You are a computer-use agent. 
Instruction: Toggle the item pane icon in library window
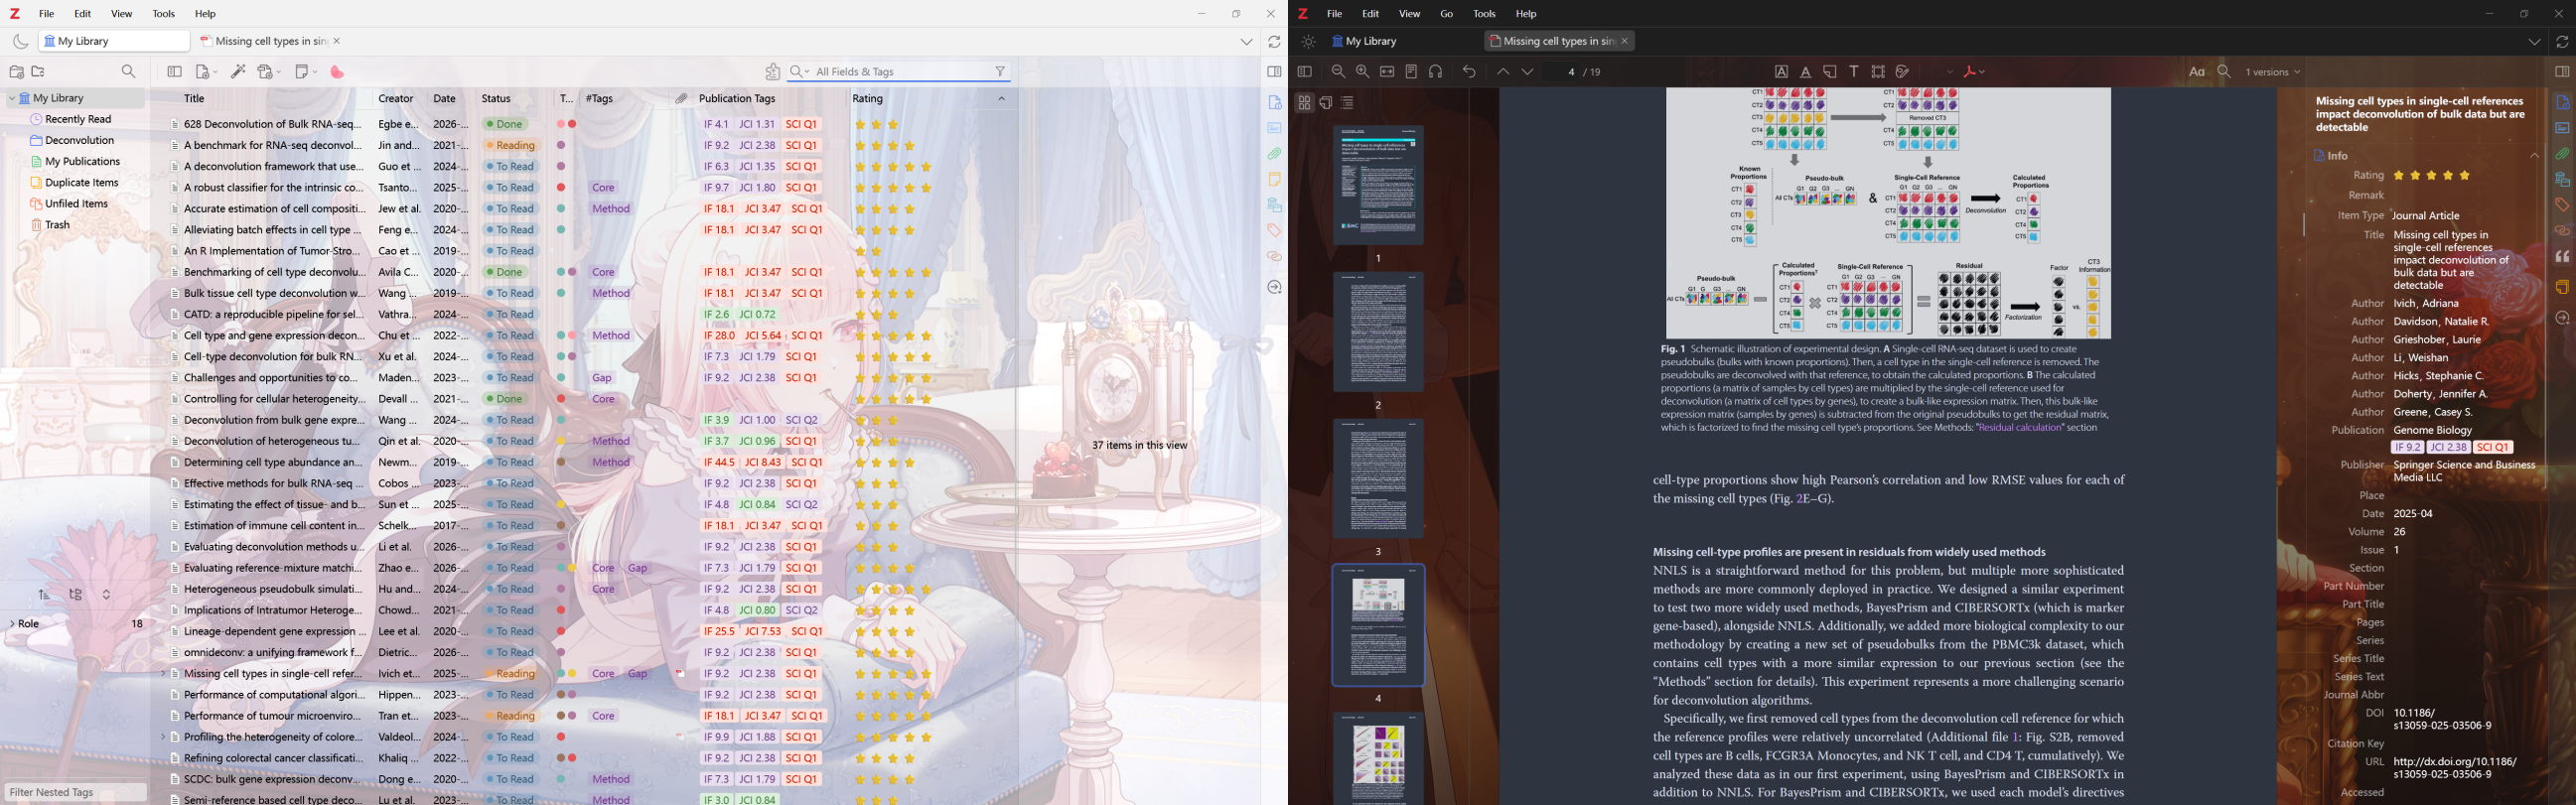point(1274,72)
